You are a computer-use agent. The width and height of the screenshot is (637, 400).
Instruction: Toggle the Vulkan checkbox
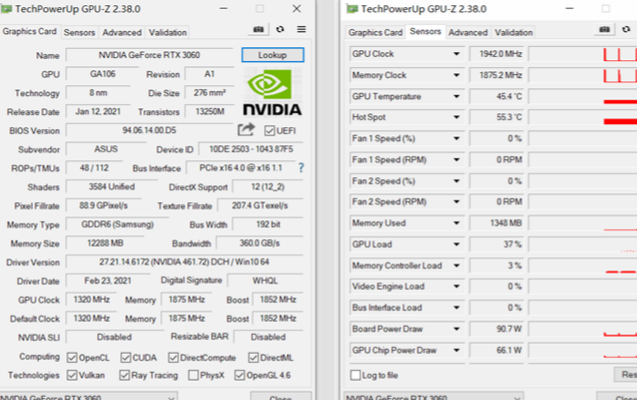[x=72, y=375]
